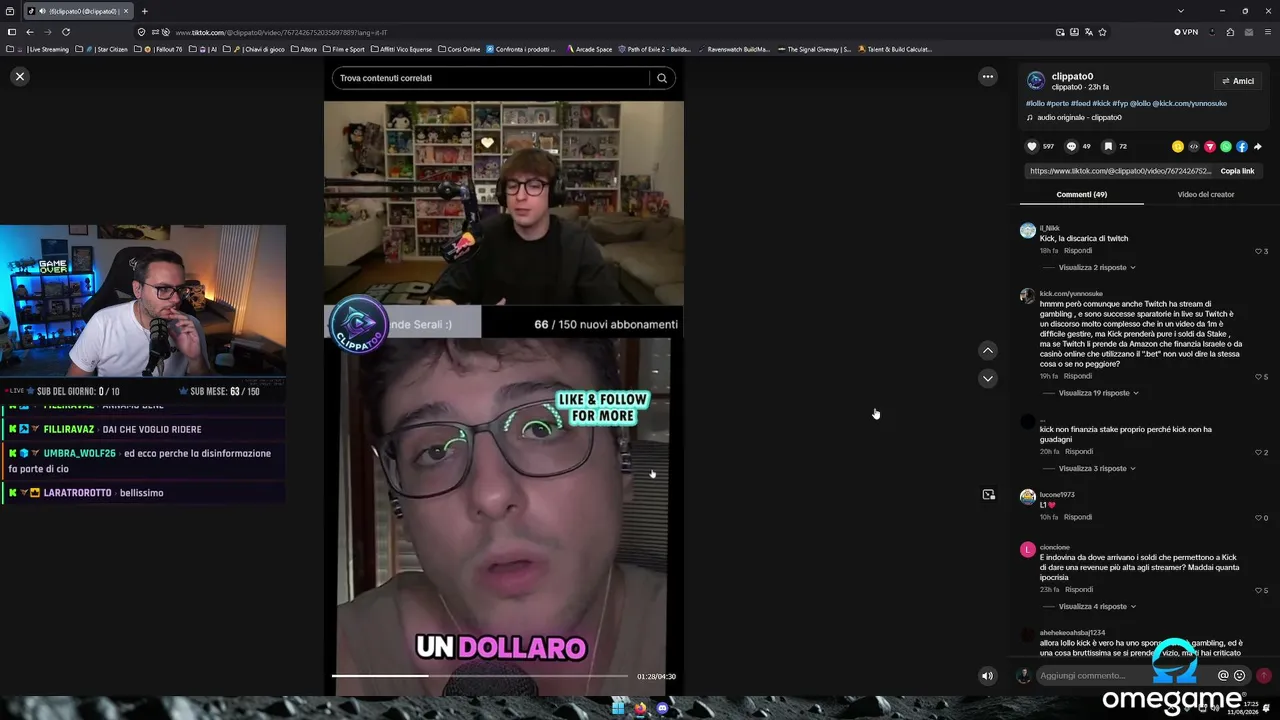Click the TikTok address bar URL
The height and width of the screenshot is (720, 1280).
281,32
